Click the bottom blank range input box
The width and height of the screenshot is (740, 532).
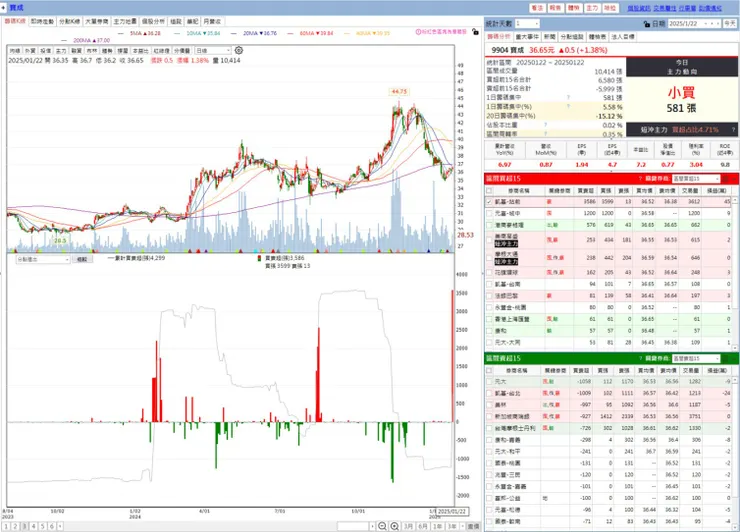point(353,526)
